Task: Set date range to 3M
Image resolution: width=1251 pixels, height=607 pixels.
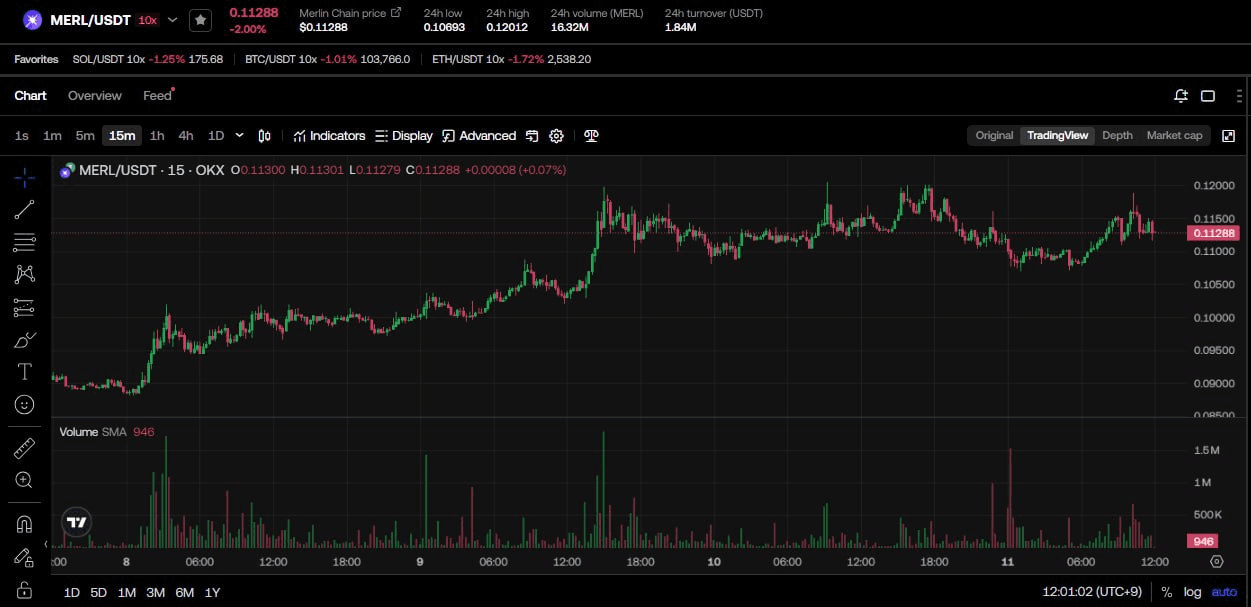Action: (x=155, y=592)
